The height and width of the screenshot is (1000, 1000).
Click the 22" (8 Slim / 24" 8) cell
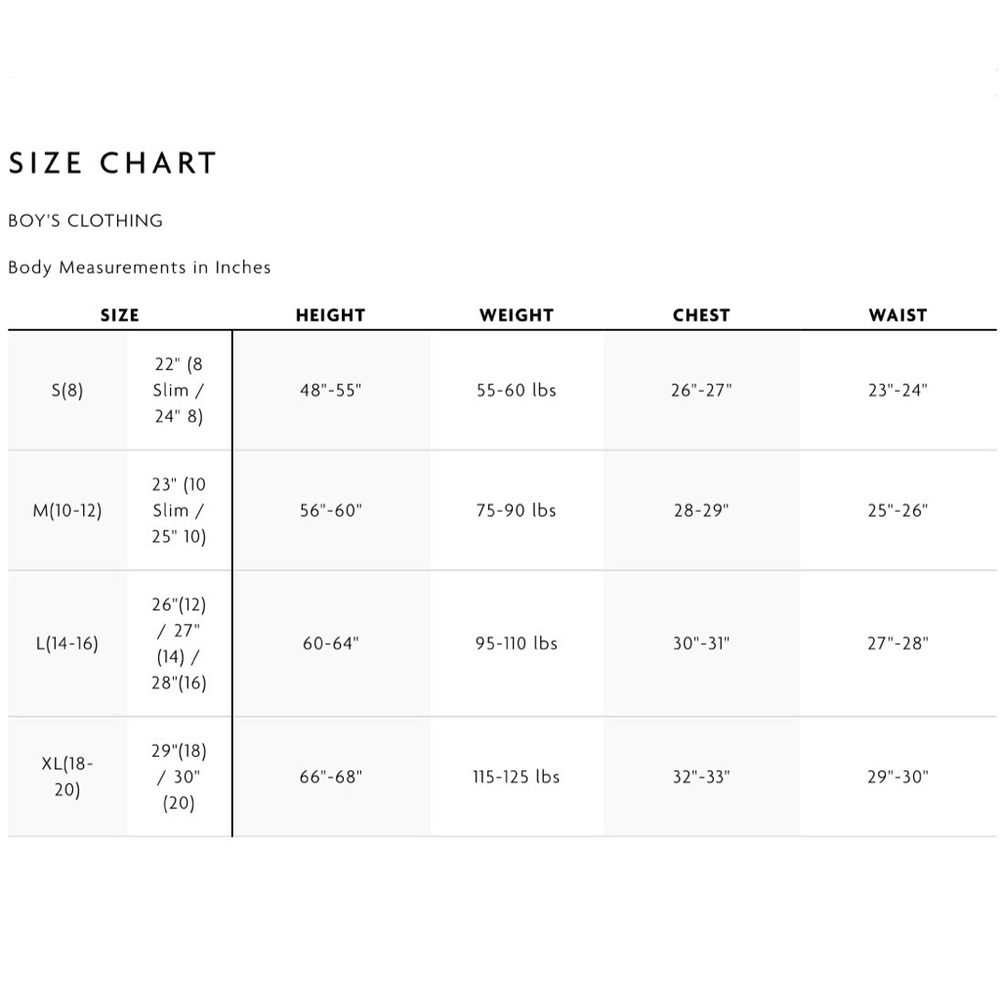coord(179,390)
